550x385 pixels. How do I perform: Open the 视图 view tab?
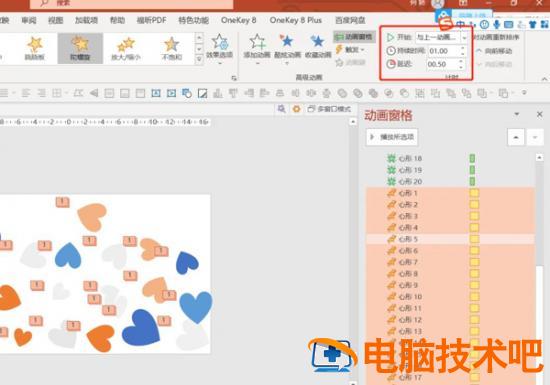click(55, 21)
